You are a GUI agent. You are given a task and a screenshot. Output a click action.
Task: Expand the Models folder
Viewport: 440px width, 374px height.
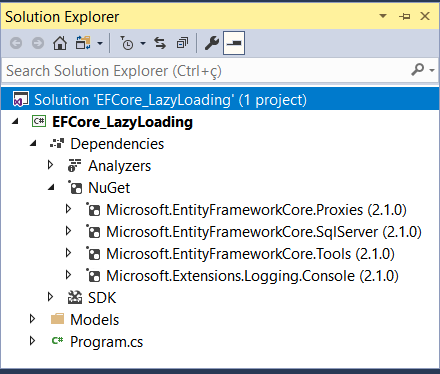pyautogui.click(x=32, y=319)
